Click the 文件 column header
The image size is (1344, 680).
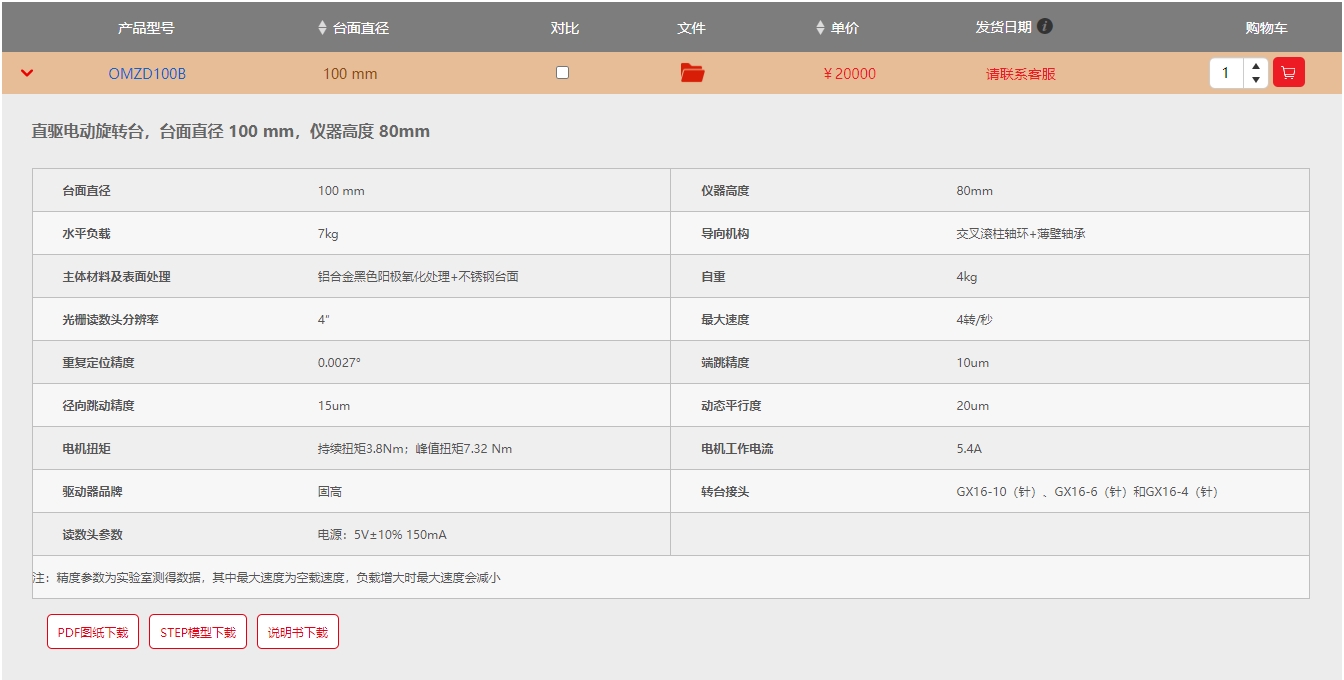[691, 28]
